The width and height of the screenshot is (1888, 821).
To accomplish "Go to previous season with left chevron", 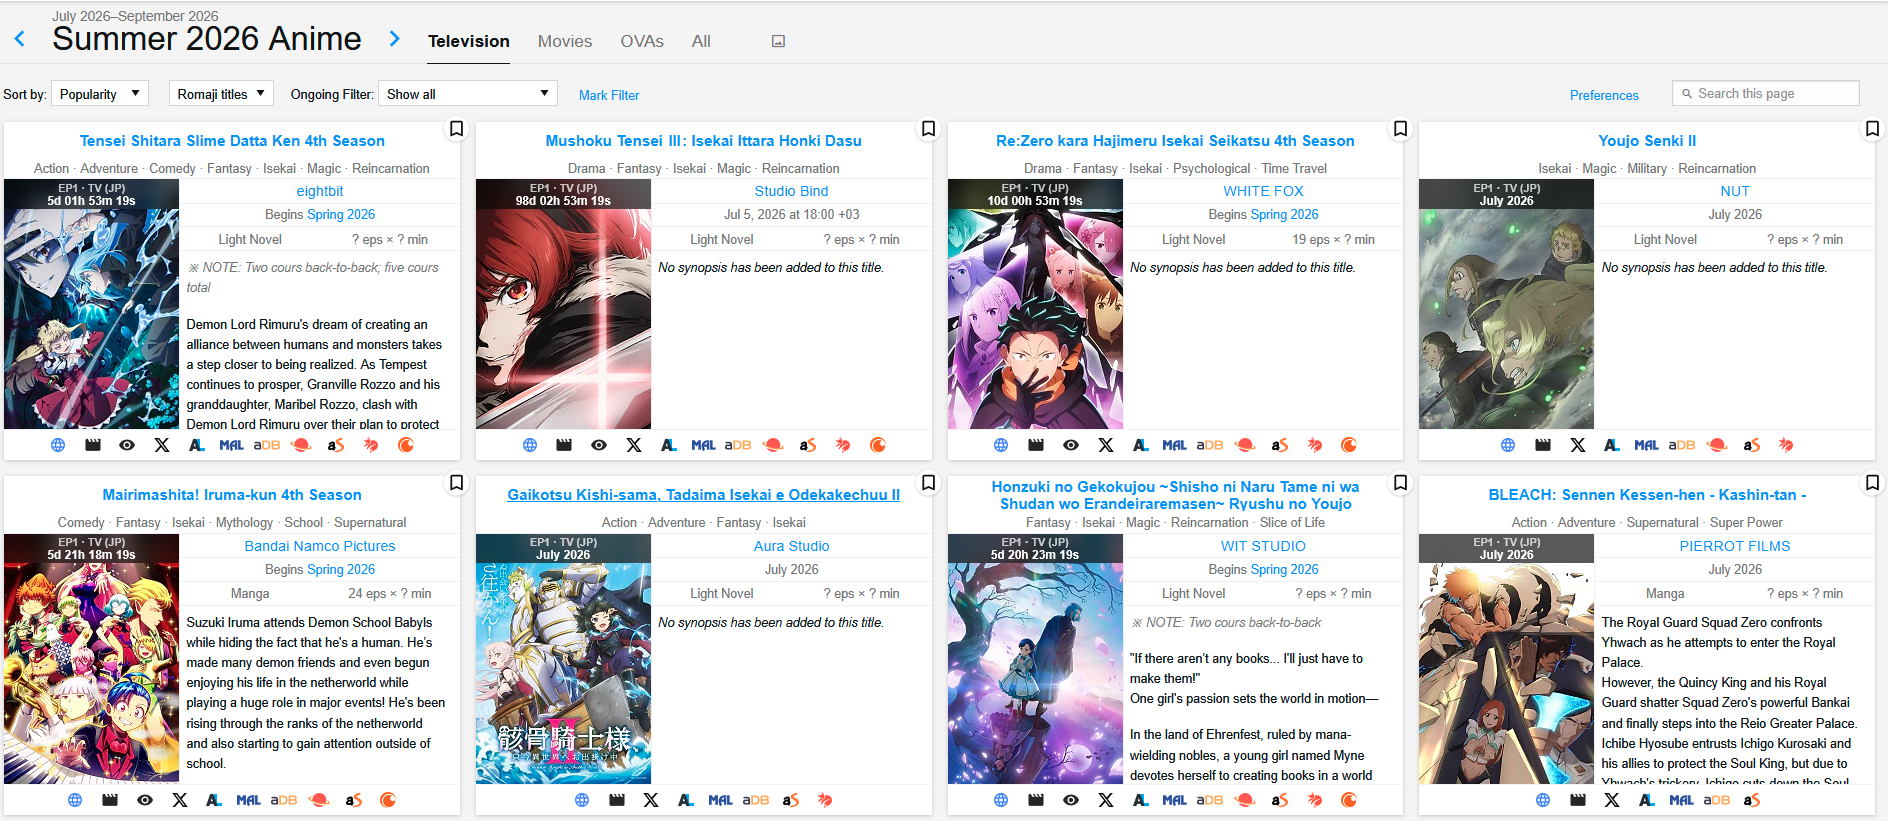I will 20,39.
